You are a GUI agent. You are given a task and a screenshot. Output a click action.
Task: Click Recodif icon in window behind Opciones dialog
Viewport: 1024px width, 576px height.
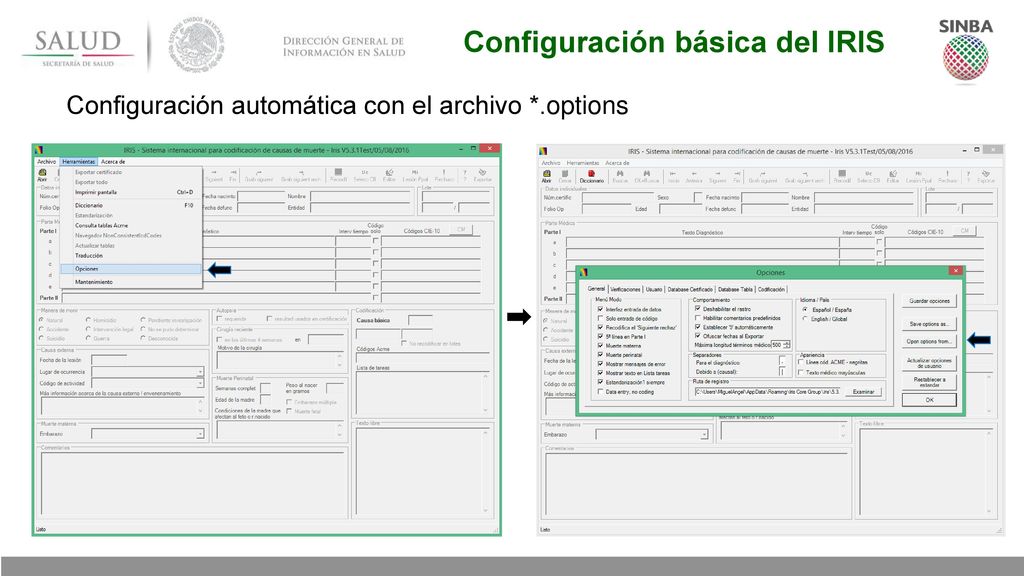[x=842, y=176]
